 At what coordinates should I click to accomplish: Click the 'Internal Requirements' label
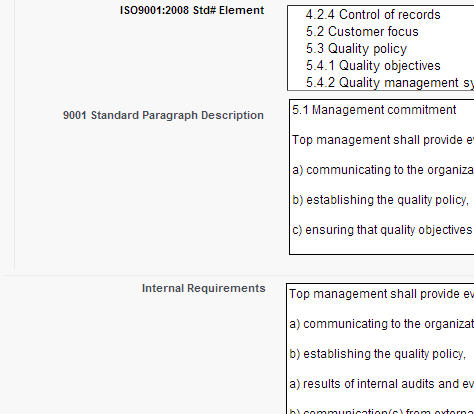click(204, 288)
